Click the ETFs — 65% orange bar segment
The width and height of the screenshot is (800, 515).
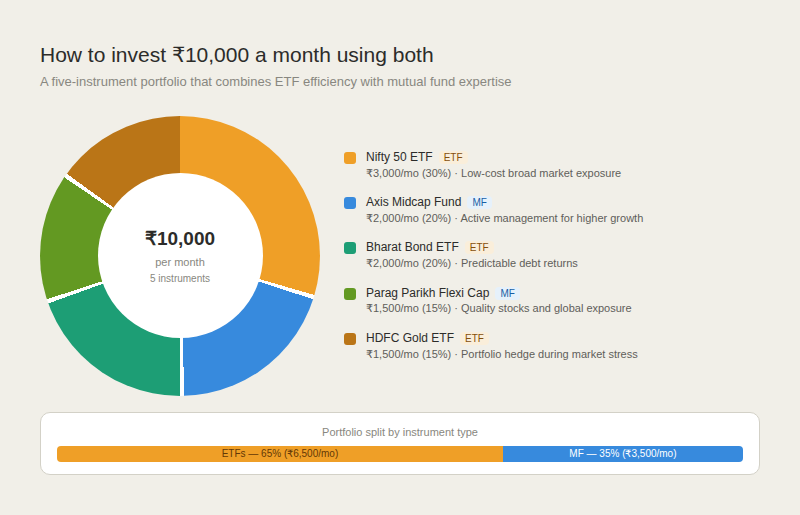click(280, 454)
